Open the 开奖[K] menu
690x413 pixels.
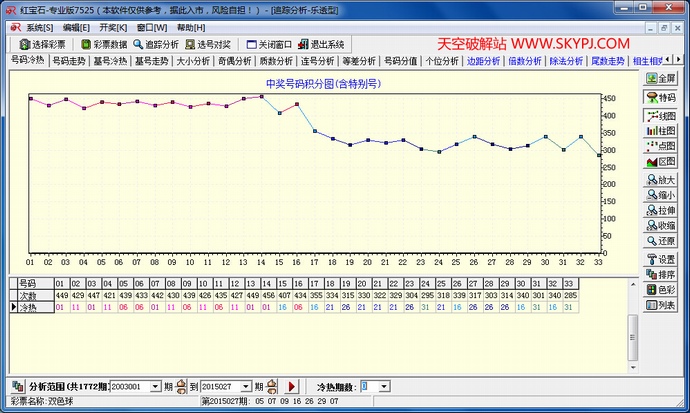pyautogui.click(x=113, y=27)
